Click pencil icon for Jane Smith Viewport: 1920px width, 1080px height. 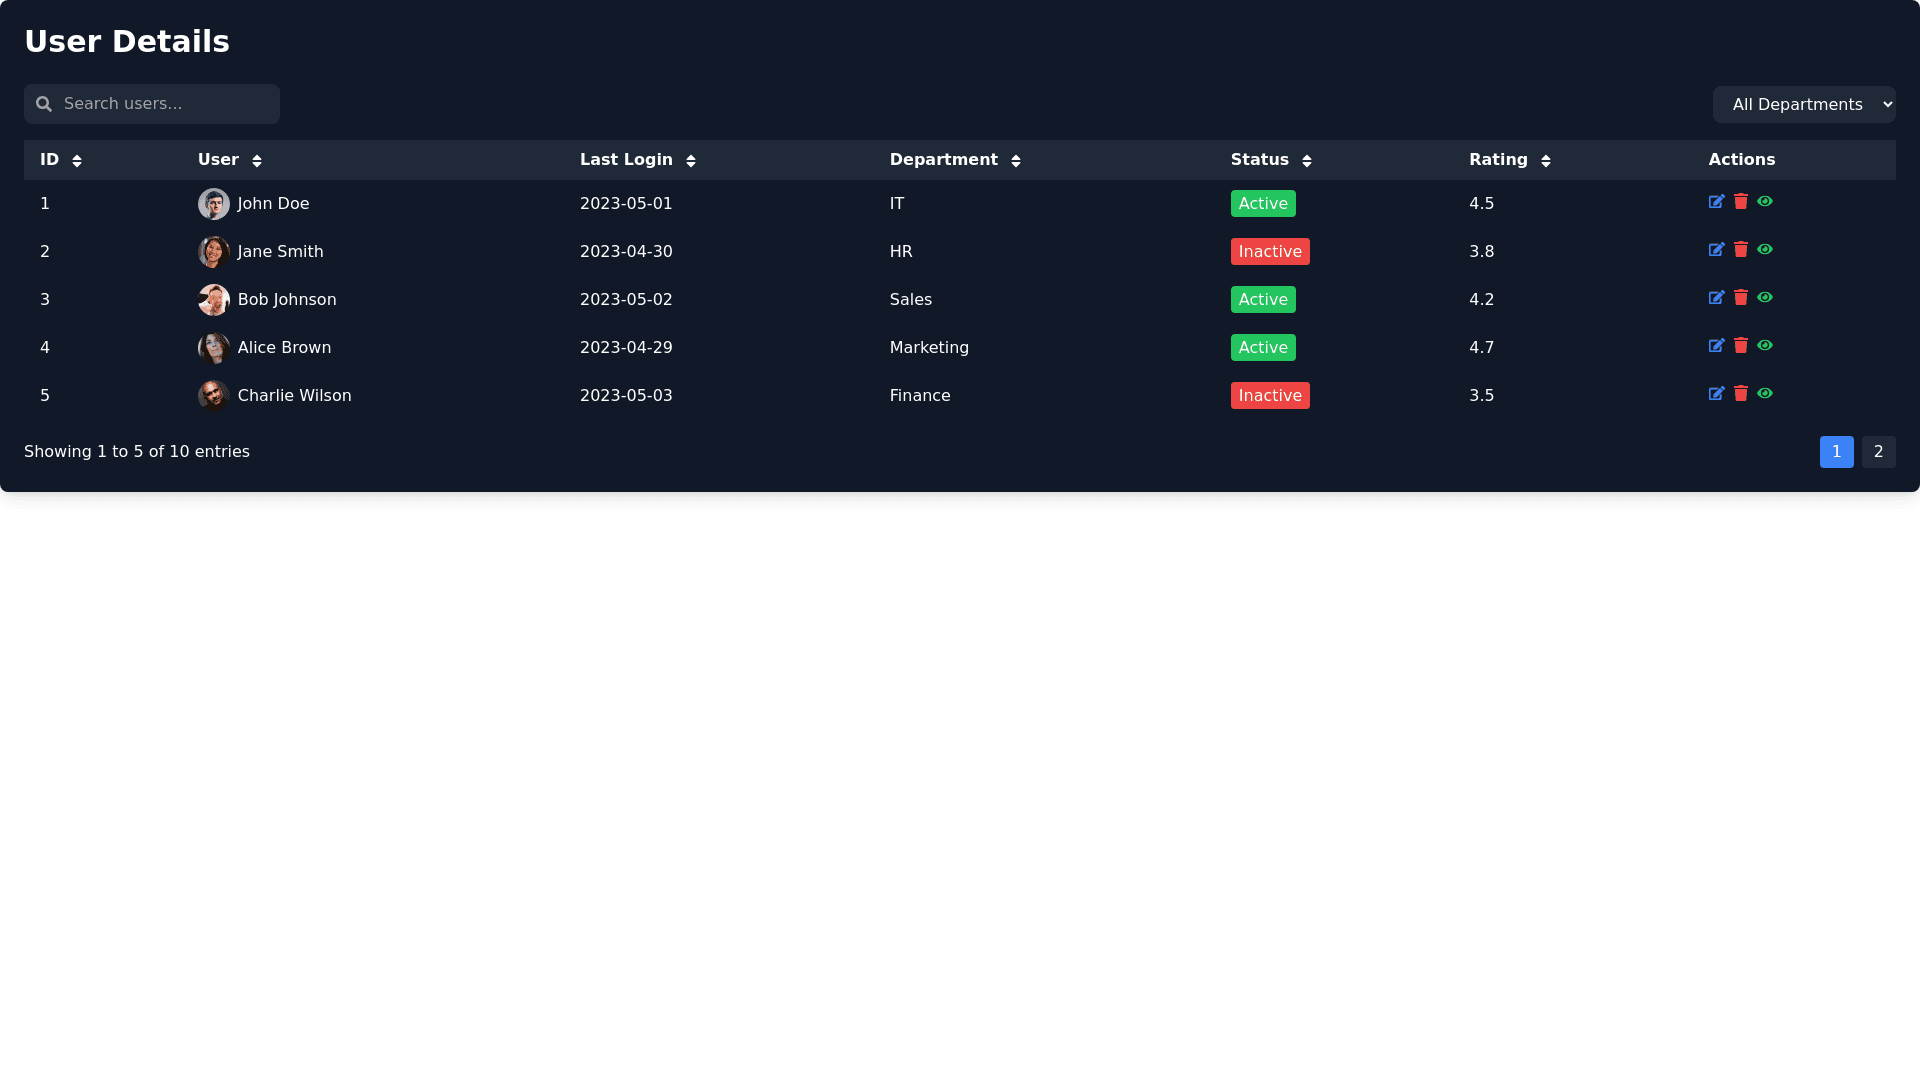pos(1716,250)
